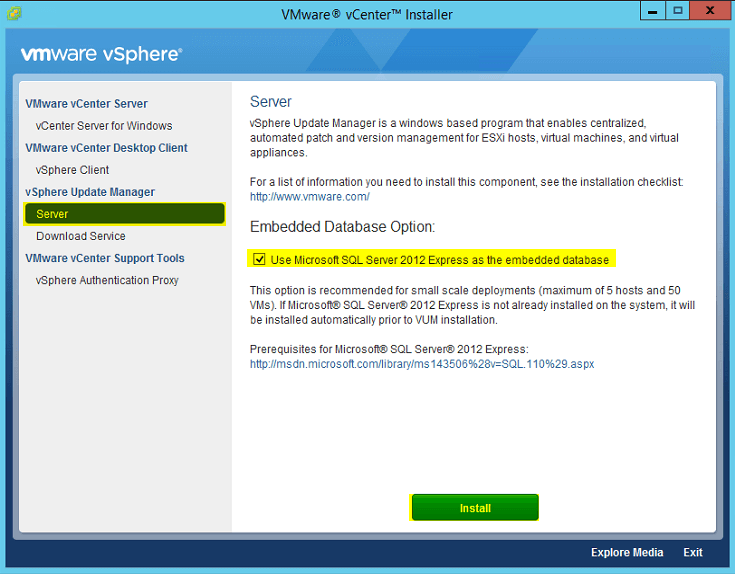This screenshot has height=574, width=735.
Task: Open the msdn.microsoft.com prerequisites link
Action: pos(422,364)
